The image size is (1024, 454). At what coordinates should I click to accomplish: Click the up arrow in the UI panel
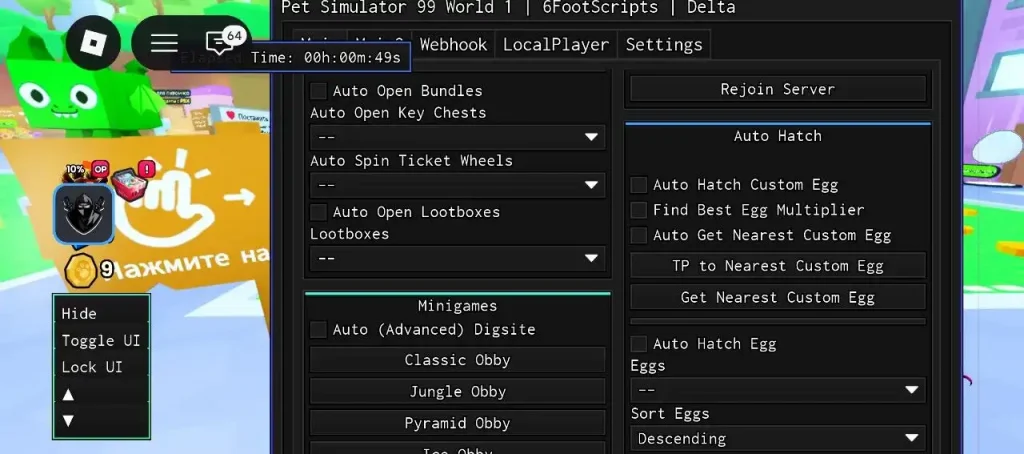pos(68,395)
